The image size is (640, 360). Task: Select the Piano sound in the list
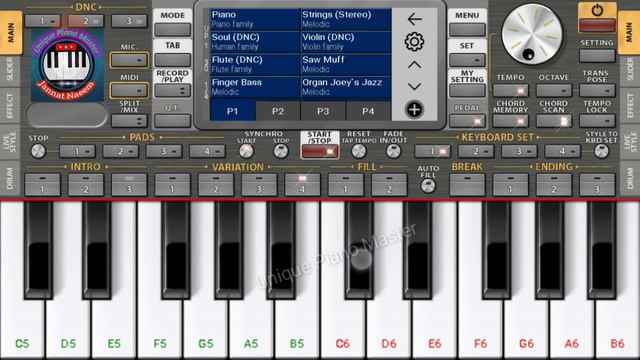(255, 19)
